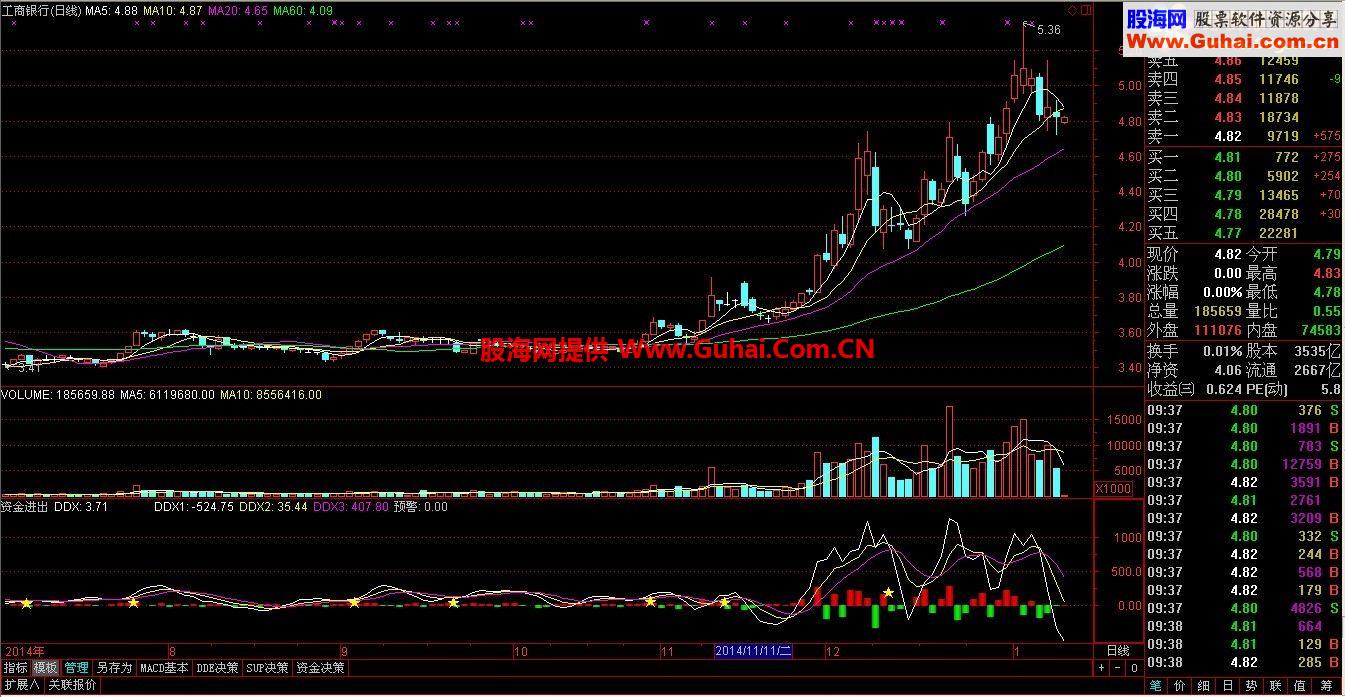Click the 今开 4.79 value
1345x697 pixels.
[x=1326, y=254]
